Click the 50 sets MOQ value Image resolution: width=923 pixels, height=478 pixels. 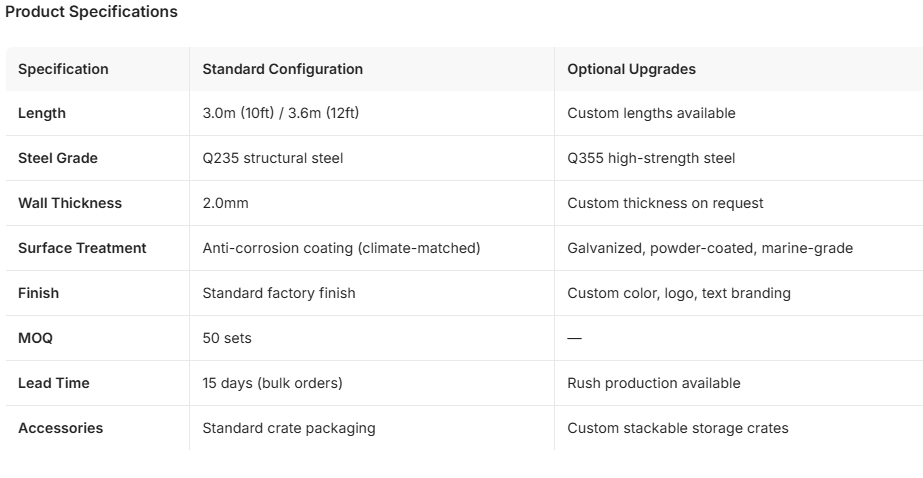click(227, 338)
